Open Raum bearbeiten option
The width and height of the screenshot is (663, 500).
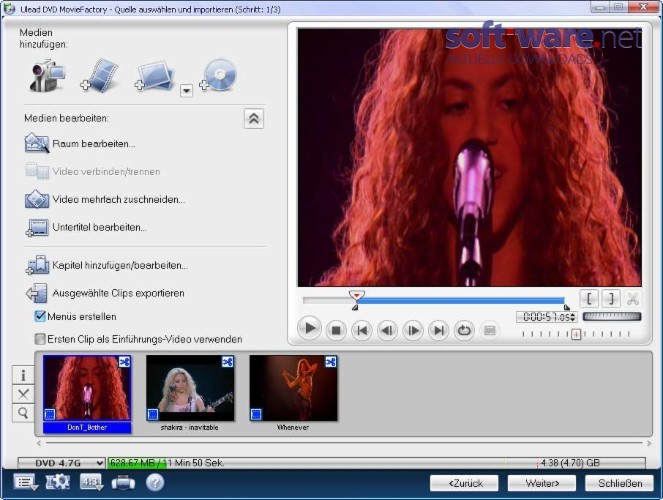click(94, 144)
